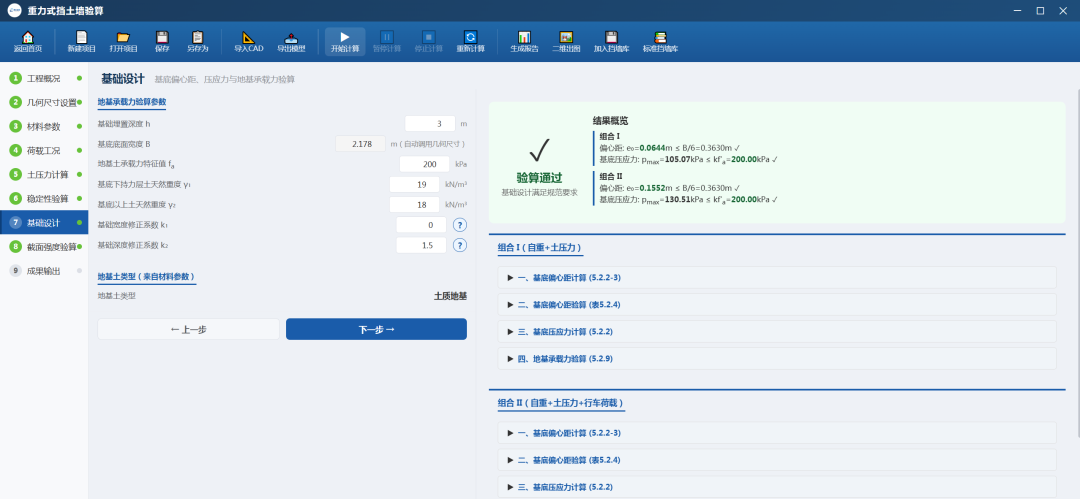Click the 上一步 previous button
Viewport: 1080px width, 499px height.
[188, 329]
